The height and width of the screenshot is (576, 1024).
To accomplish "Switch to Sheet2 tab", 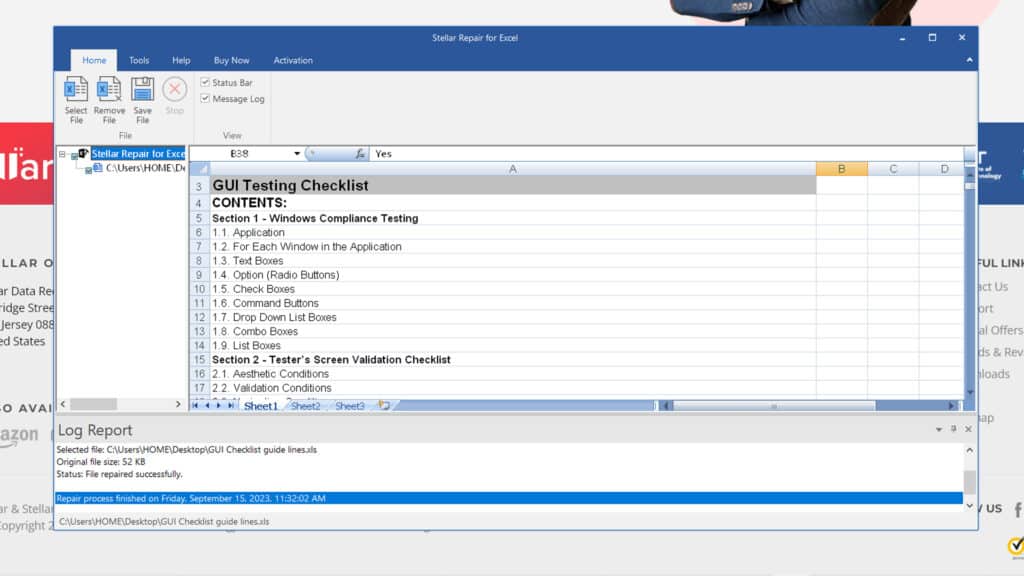I will [x=306, y=406].
